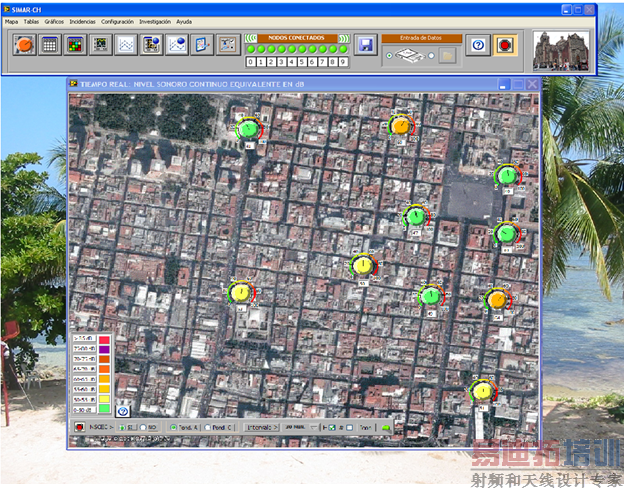
Task: Click the line chart graph icon
Action: click(x=125, y=44)
